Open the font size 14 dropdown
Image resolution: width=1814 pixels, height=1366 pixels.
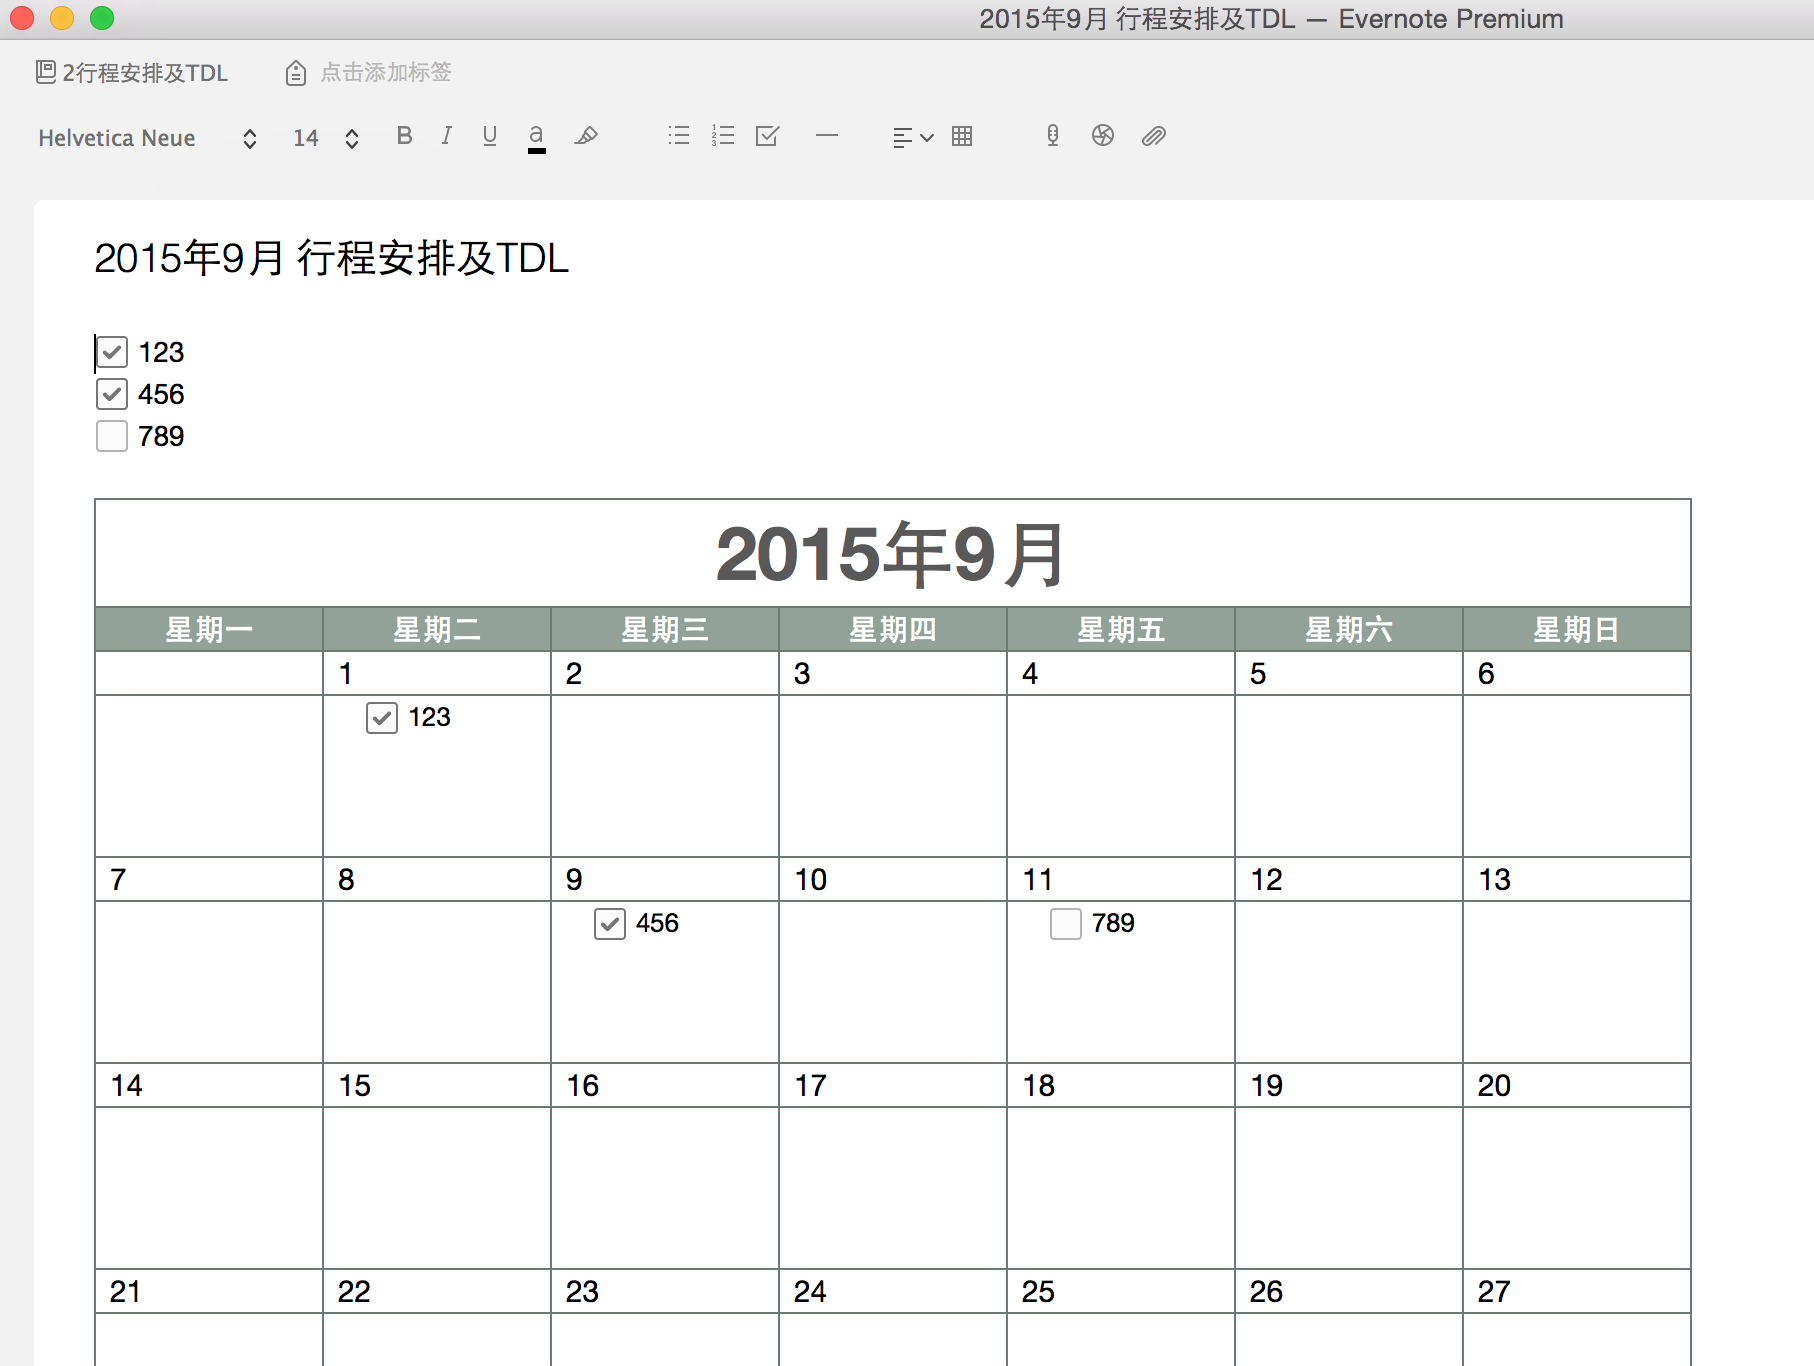(326, 138)
